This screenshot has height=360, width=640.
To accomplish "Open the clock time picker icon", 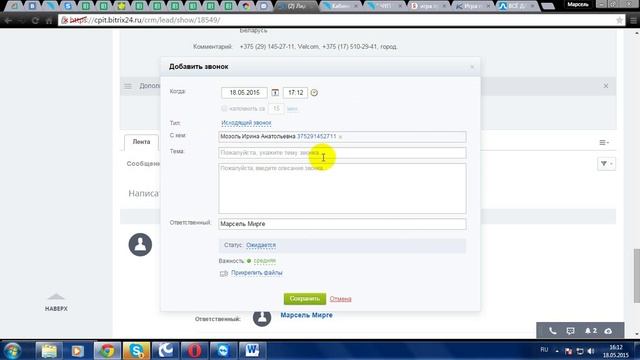I will pos(314,93).
